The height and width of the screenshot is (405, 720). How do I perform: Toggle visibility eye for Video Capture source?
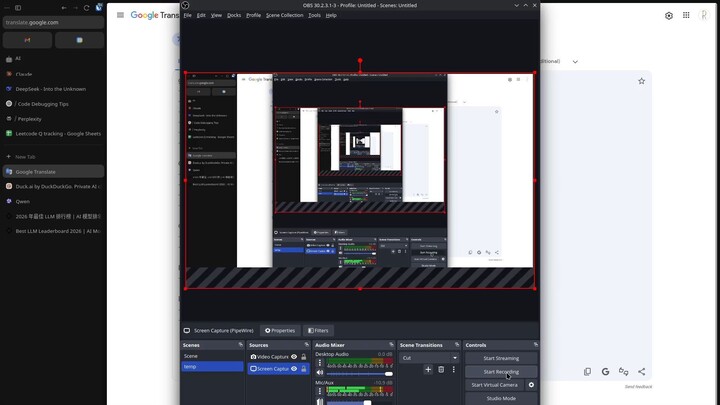point(294,357)
